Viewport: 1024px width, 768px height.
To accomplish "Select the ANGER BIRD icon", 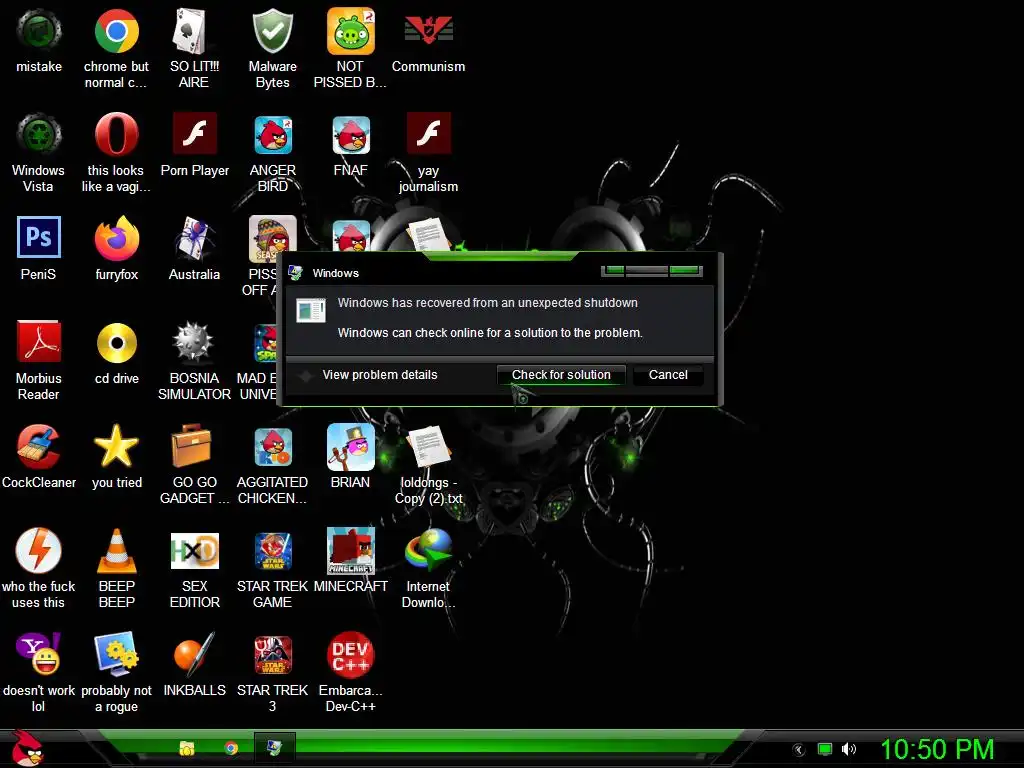I will click(x=273, y=135).
